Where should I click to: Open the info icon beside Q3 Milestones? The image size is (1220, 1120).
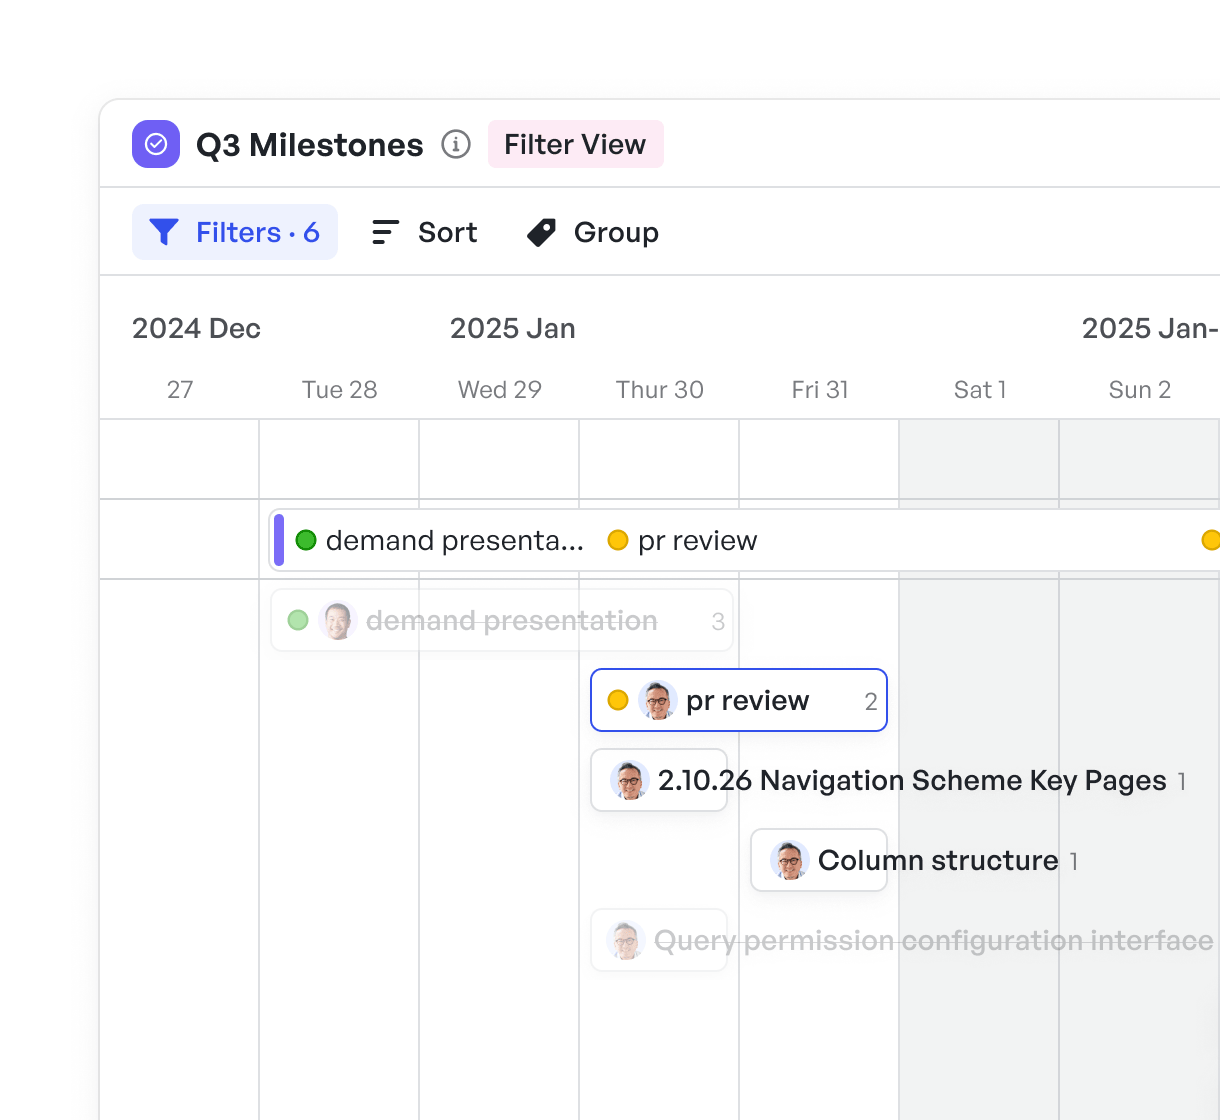456,144
